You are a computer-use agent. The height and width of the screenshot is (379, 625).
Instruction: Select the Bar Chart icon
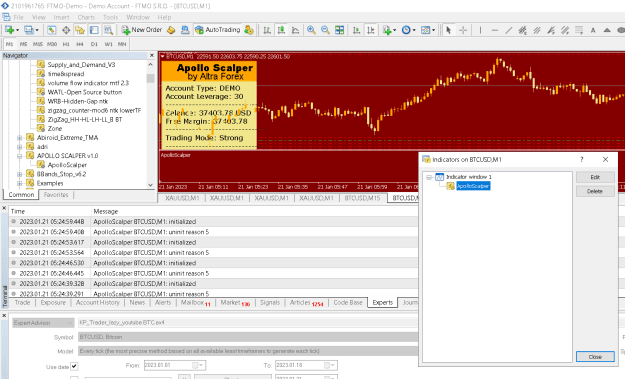pos(267,30)
